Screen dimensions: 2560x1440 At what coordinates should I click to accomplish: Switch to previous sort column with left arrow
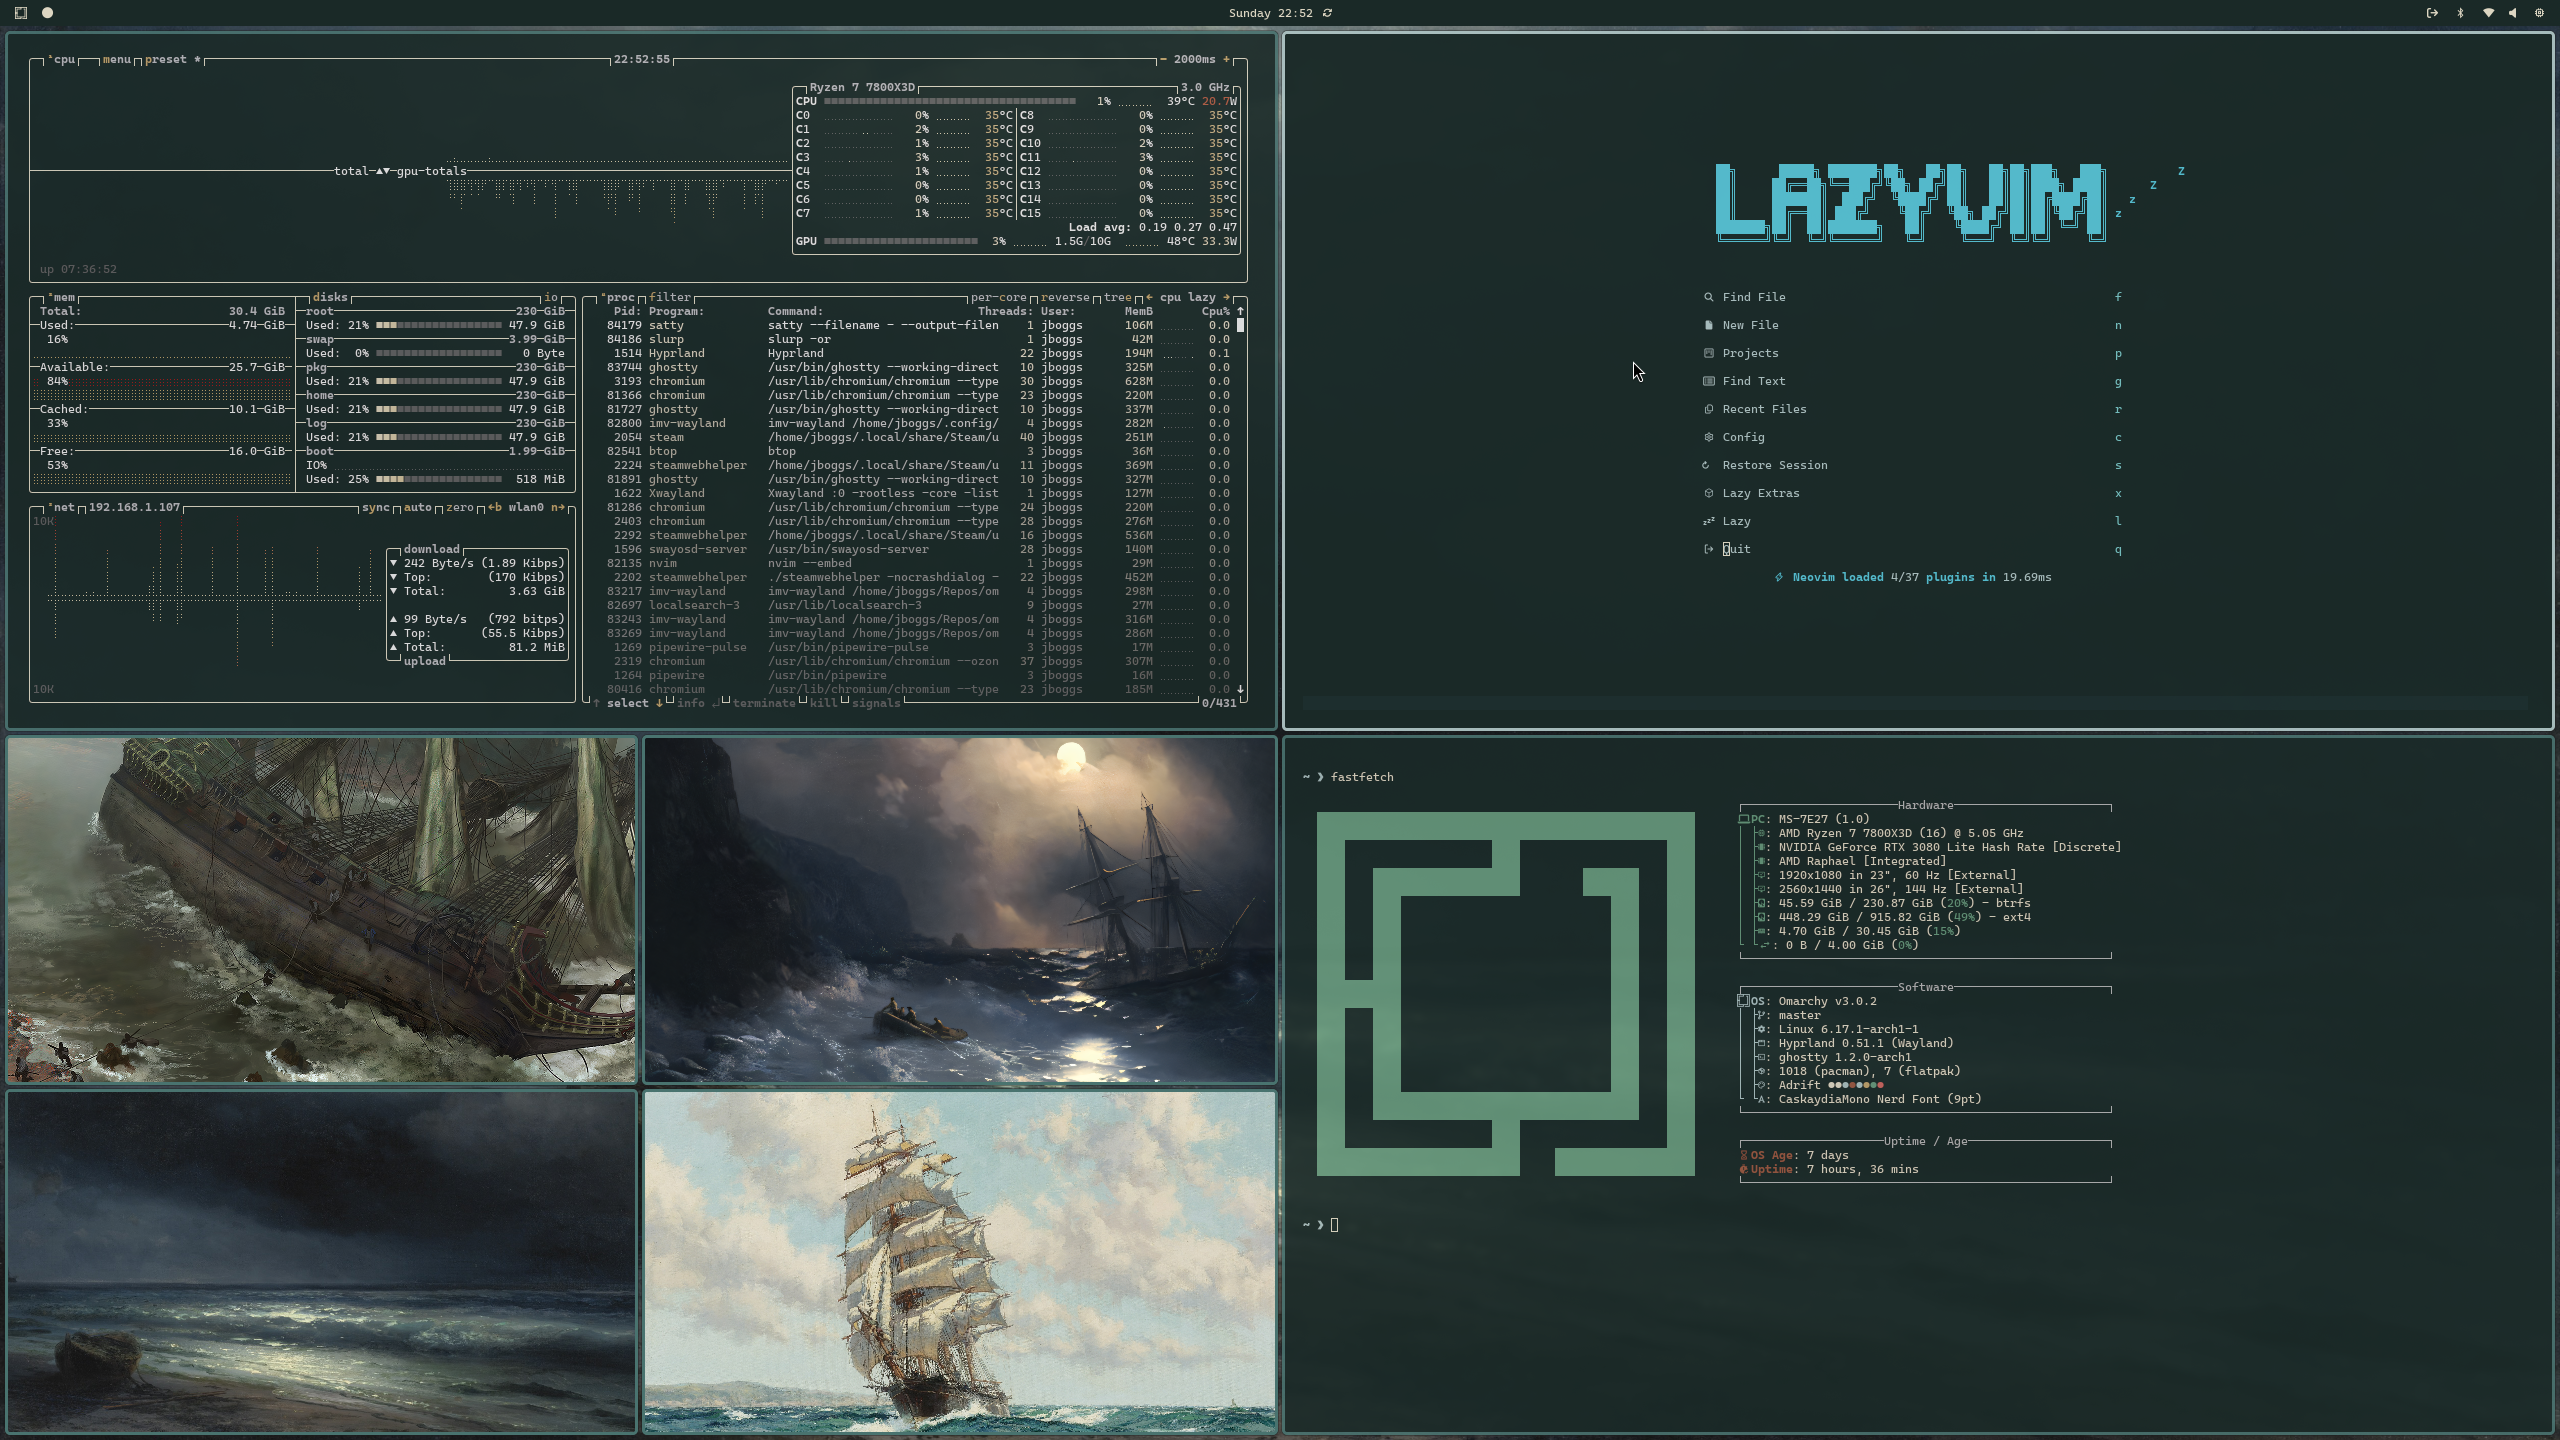click(x=1149, y=297)
